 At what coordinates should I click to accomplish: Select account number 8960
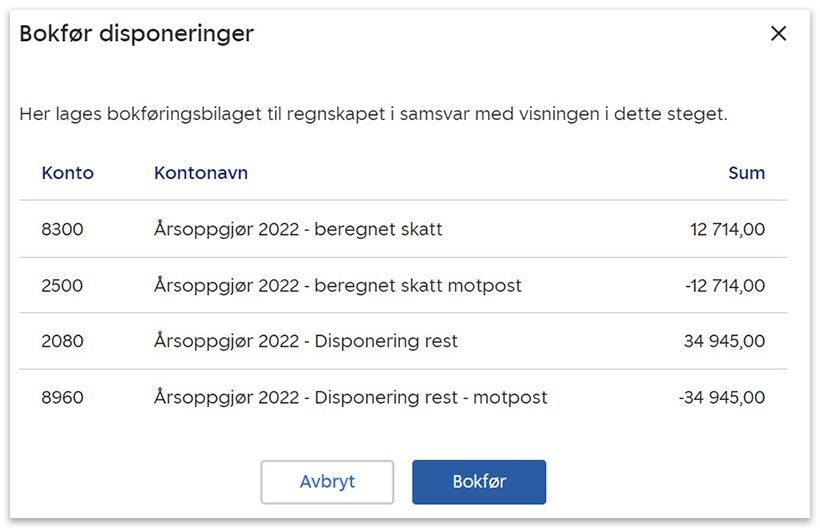coord(63,398)
